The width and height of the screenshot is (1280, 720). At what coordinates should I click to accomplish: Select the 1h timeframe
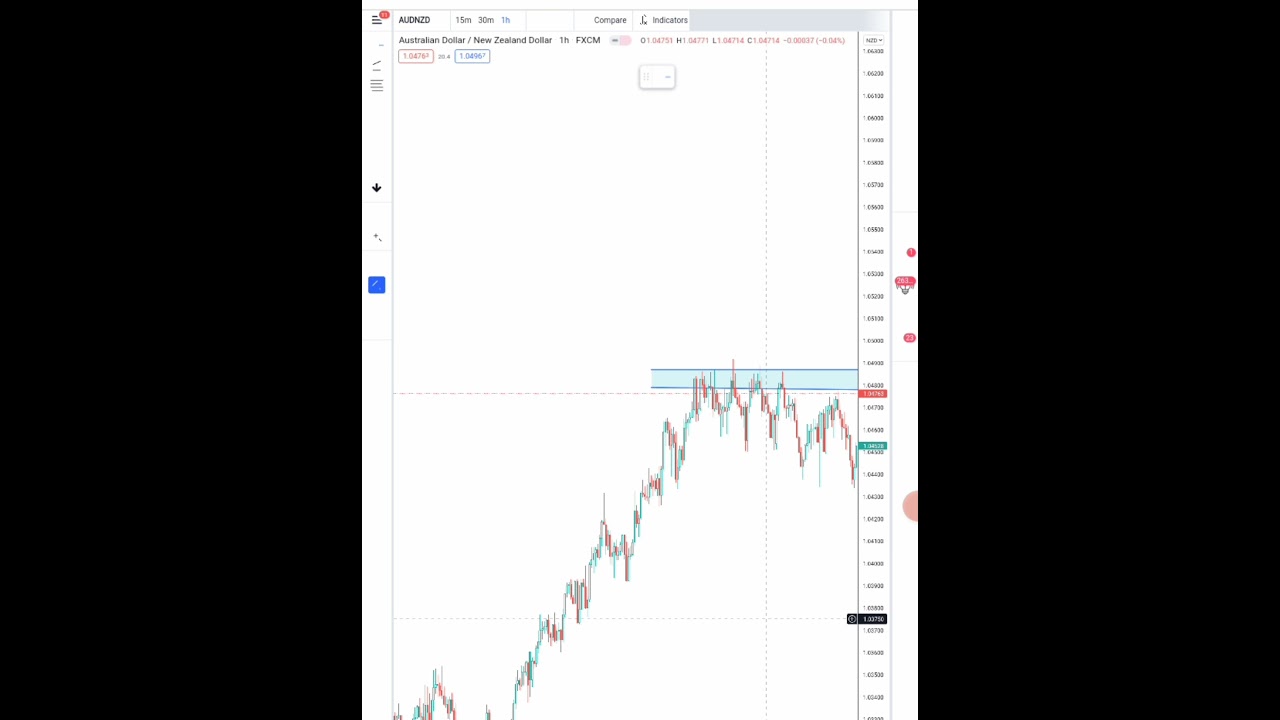click(x=506, y=20)
